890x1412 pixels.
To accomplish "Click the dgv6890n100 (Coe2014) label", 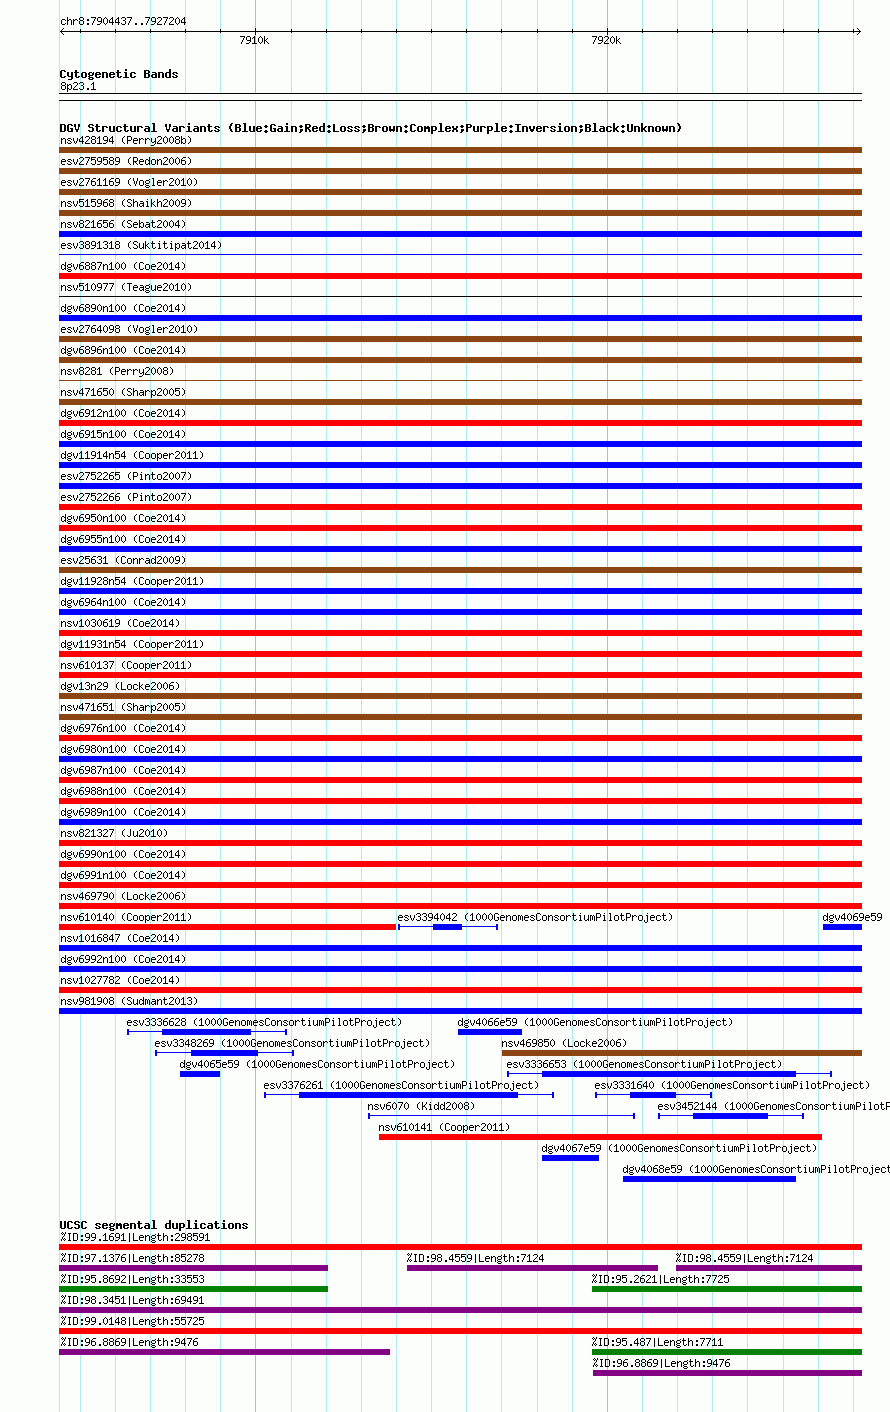I will tap(123, 308).
